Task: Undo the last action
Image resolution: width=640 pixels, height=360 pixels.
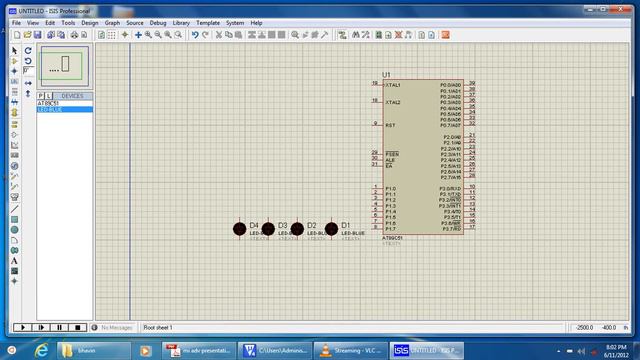Action: pos(195,35)
